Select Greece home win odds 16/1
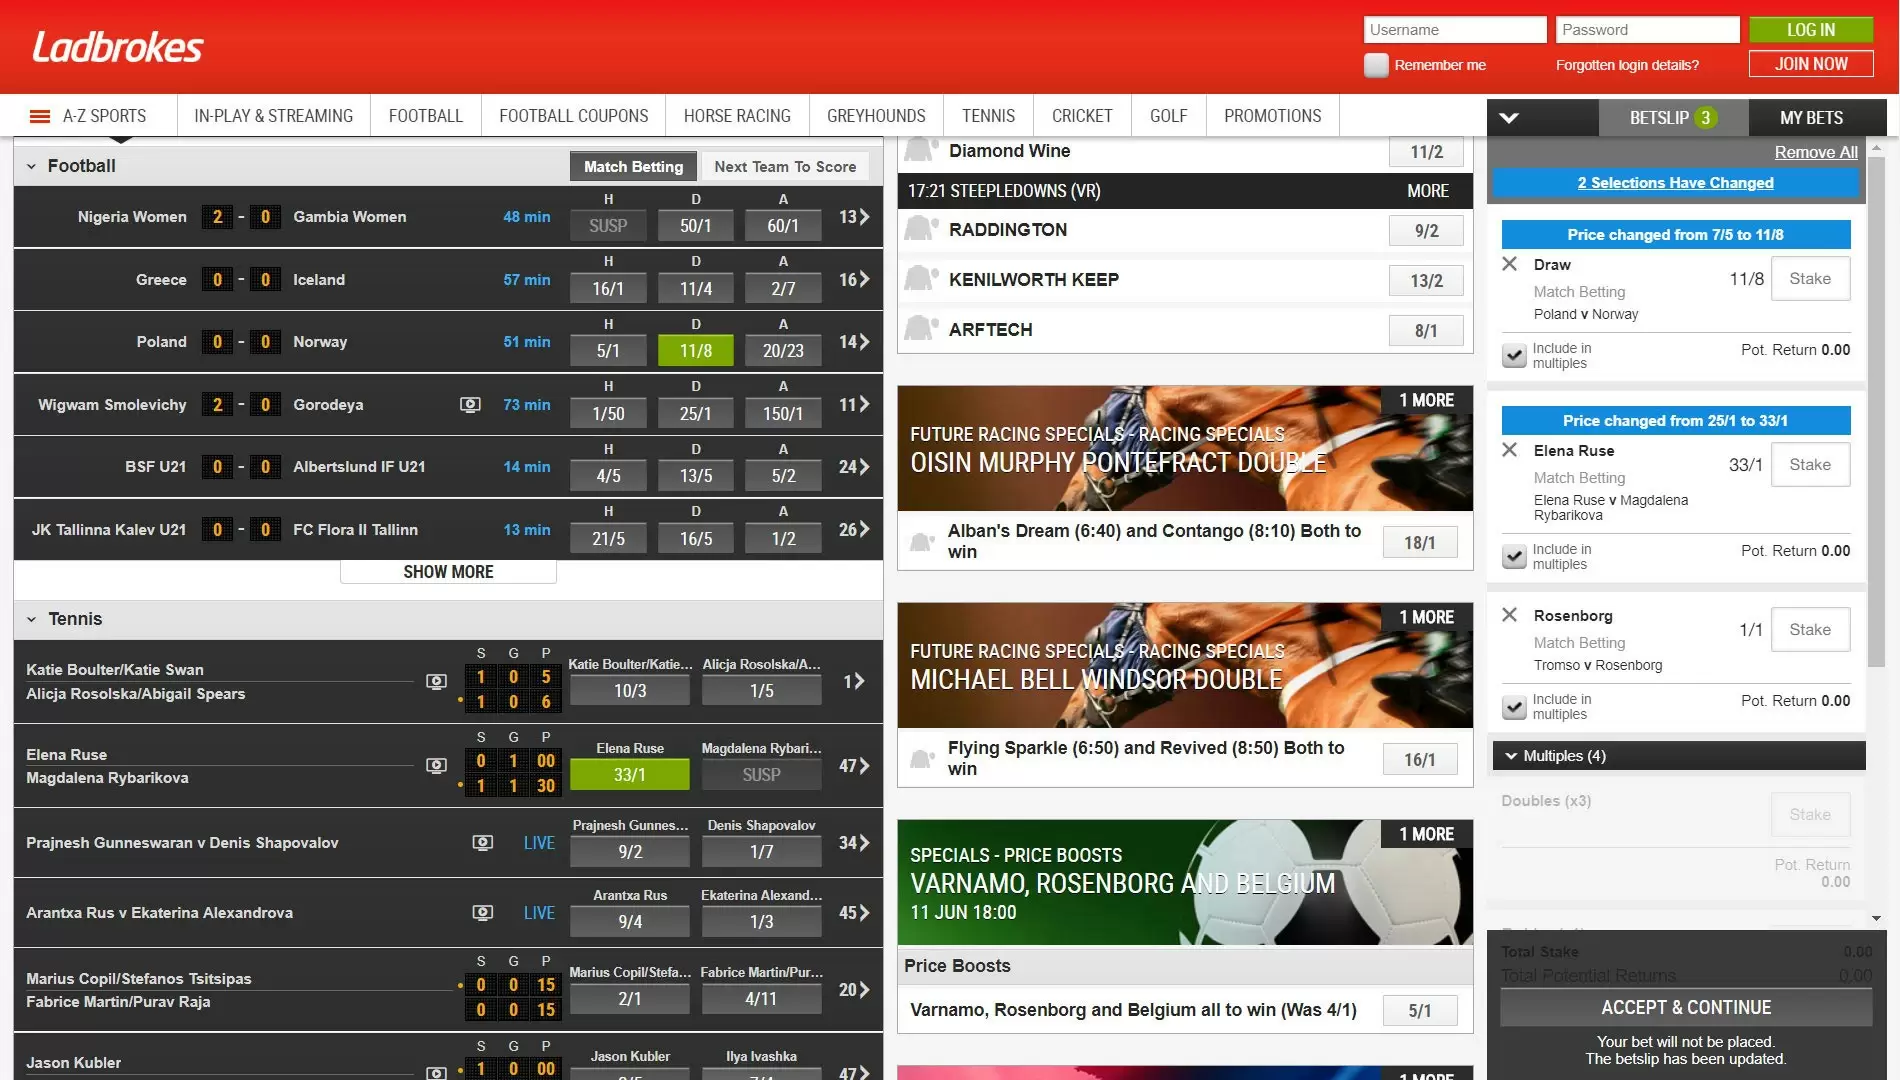The image size is (1900, 1080). coord(608,289)
